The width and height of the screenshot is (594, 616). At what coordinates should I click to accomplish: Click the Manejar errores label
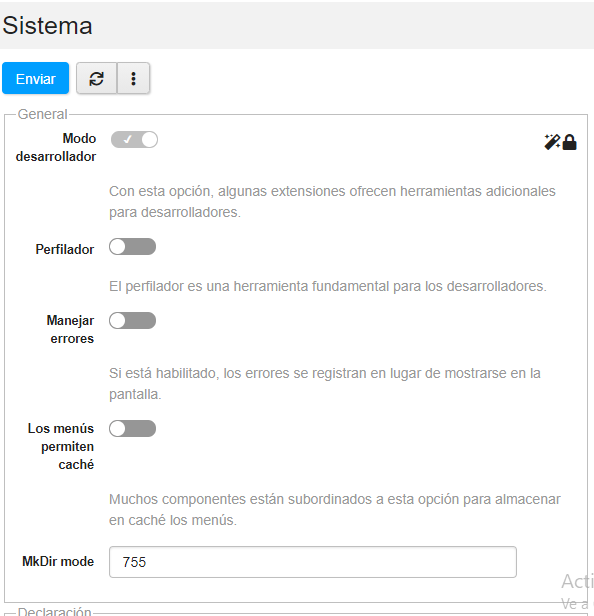[x=70, y=329]
